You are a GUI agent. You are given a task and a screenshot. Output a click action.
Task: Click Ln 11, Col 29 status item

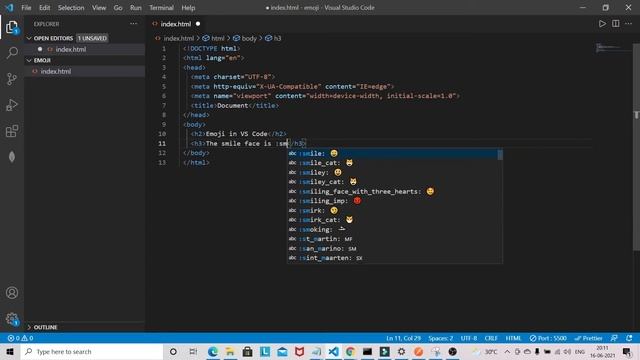coord(403,338)
